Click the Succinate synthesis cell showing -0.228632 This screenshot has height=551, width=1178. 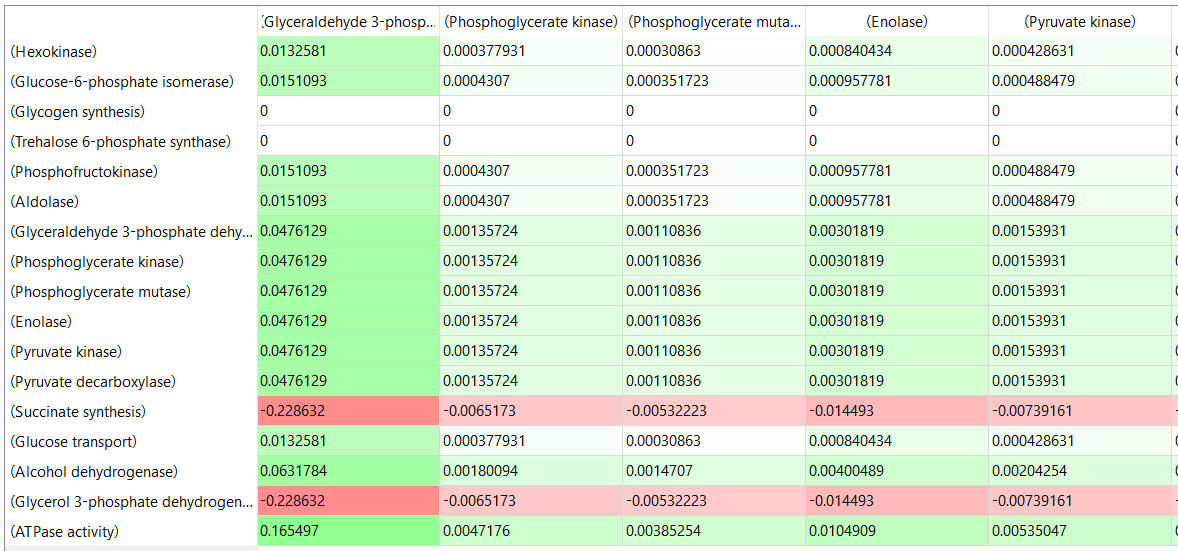pos(348,411)
